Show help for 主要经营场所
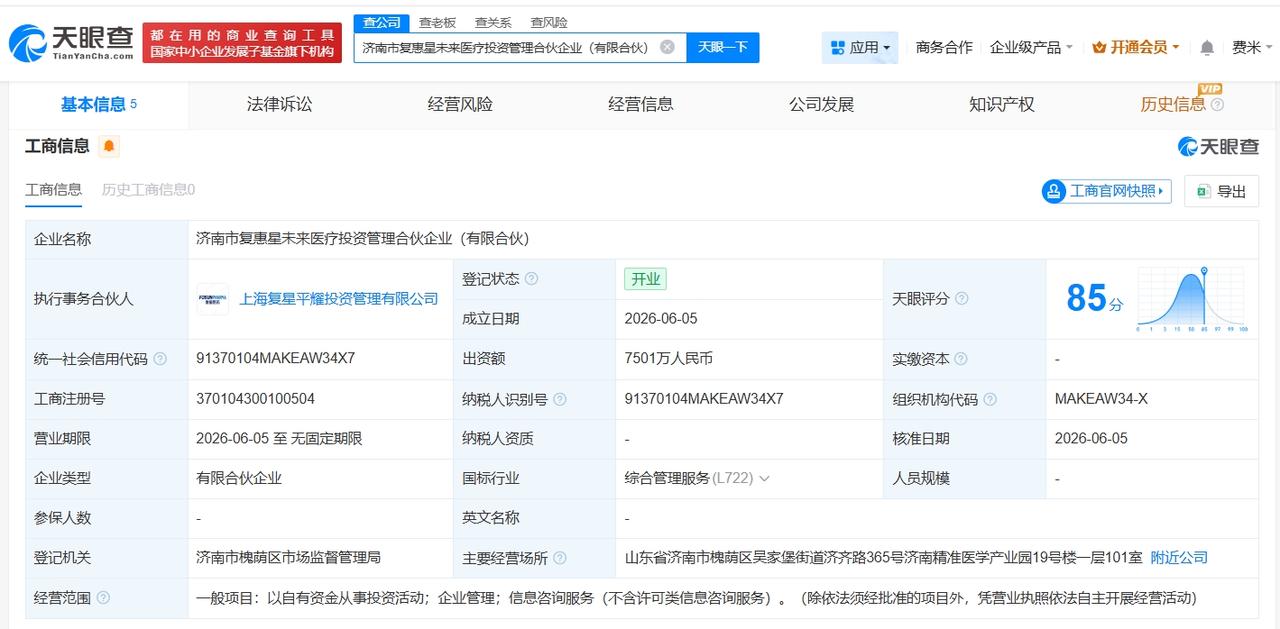The width and height of the screenshot is (1280, 629). click(559, 558)
